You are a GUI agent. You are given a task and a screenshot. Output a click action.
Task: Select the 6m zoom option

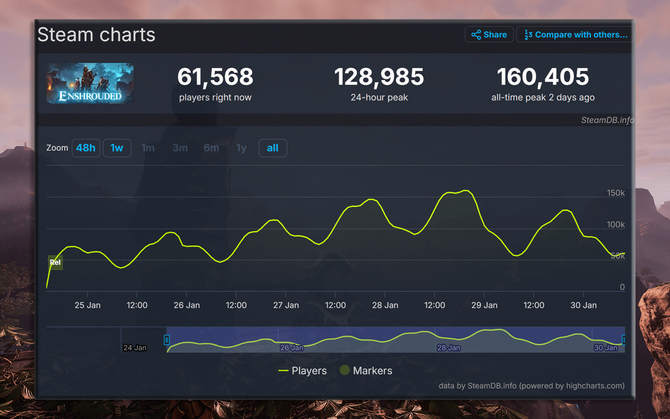(211, 148)
